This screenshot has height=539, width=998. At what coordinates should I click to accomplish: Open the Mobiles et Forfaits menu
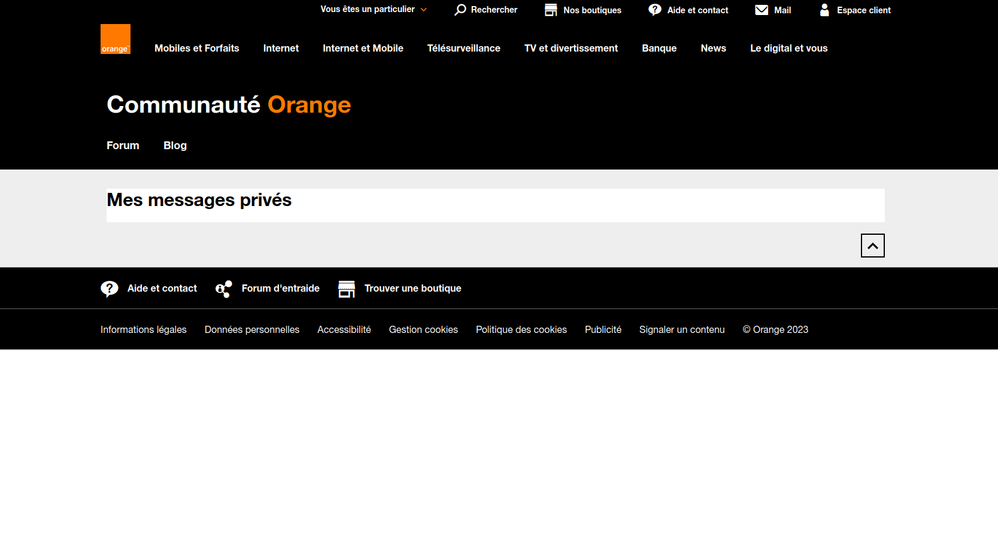pyautogui.click(x=196, y=48)
